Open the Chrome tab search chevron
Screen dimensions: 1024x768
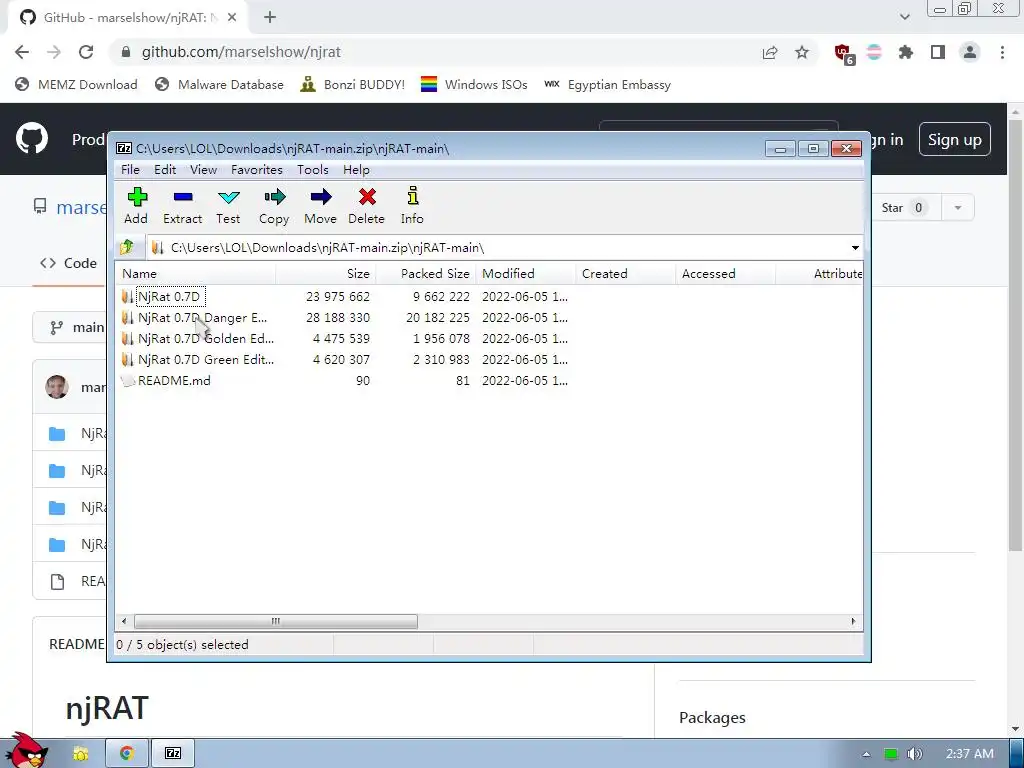(x=904, y=18)
